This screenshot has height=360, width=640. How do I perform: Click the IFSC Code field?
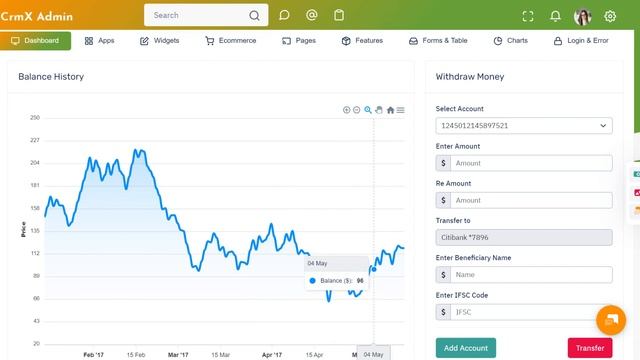531,312
